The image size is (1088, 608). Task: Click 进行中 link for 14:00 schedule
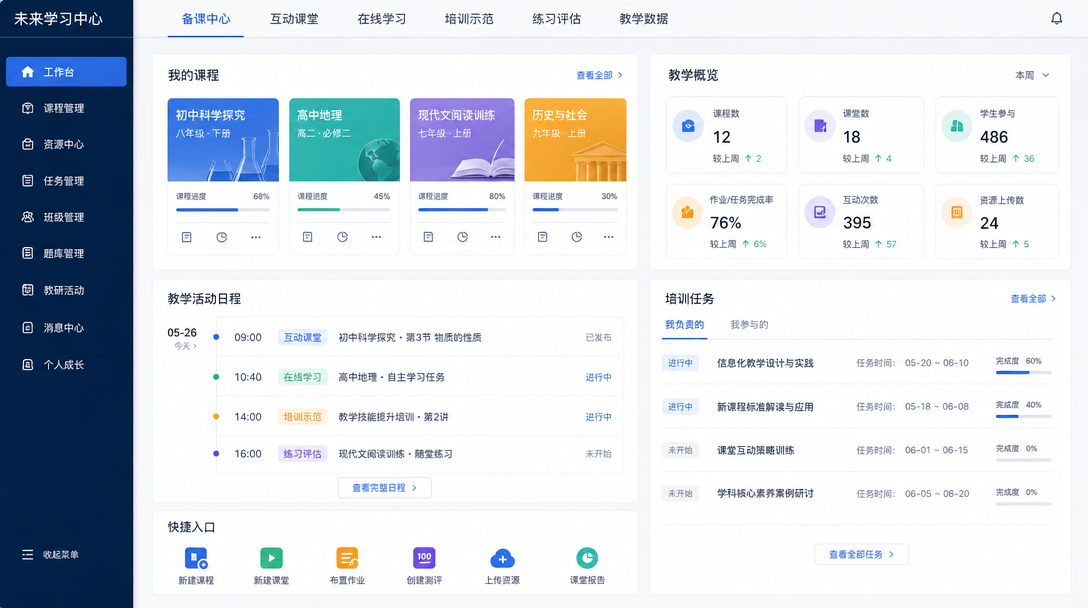point(598,417)
